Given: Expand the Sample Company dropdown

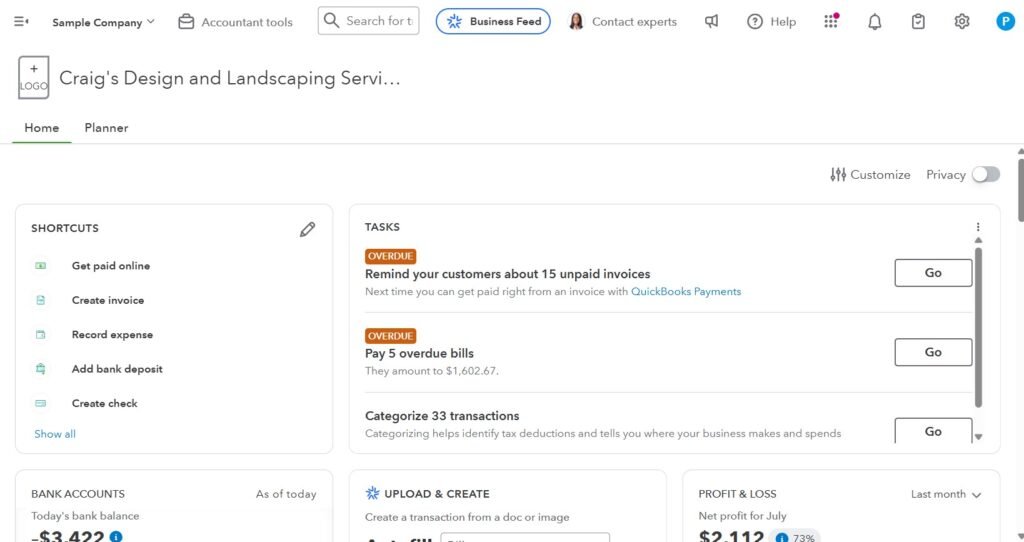Looking at the screenshot, I should point(103,22).
